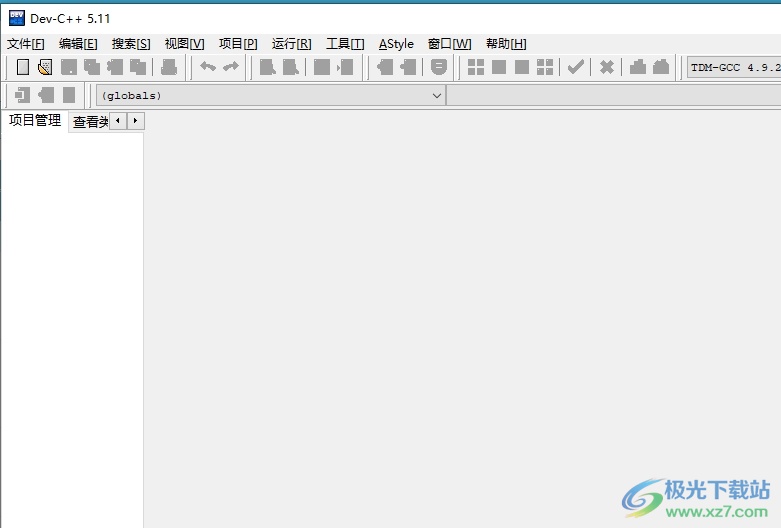Click the Print toolbar icon
This screenshot has height=528, width=781.
click(169, 67)
